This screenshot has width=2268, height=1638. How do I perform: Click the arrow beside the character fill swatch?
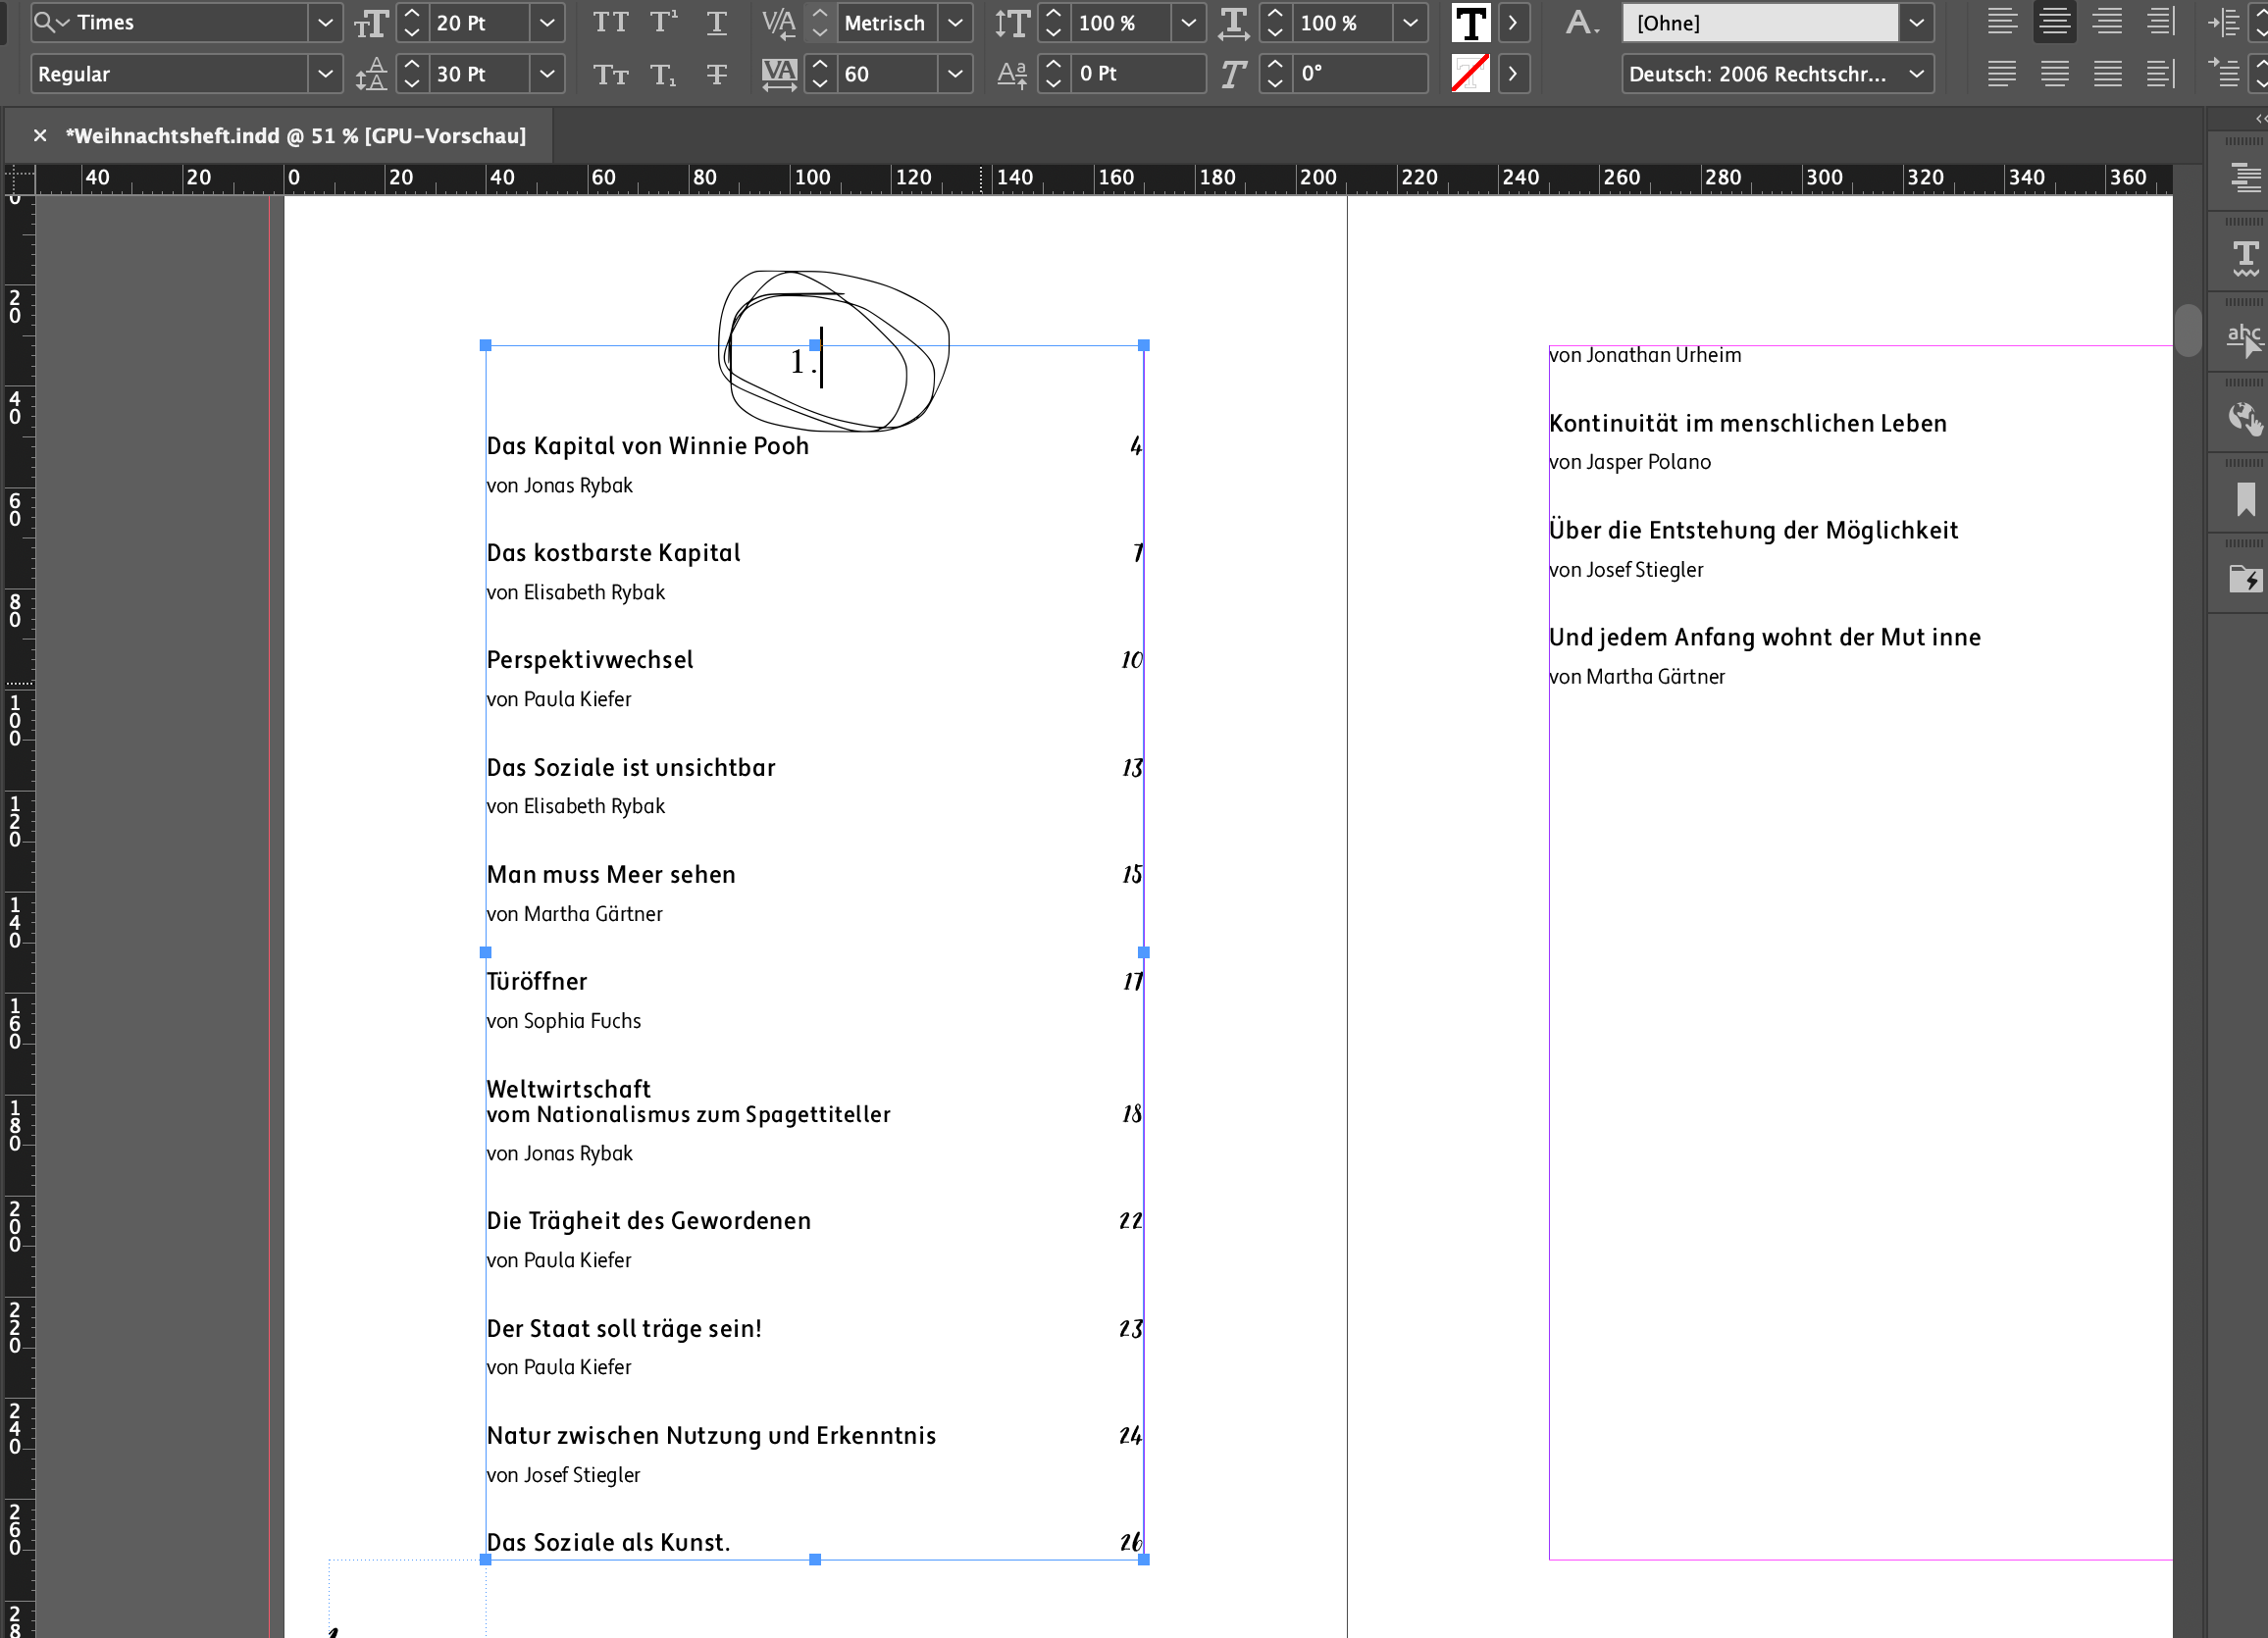[1513, 22]
